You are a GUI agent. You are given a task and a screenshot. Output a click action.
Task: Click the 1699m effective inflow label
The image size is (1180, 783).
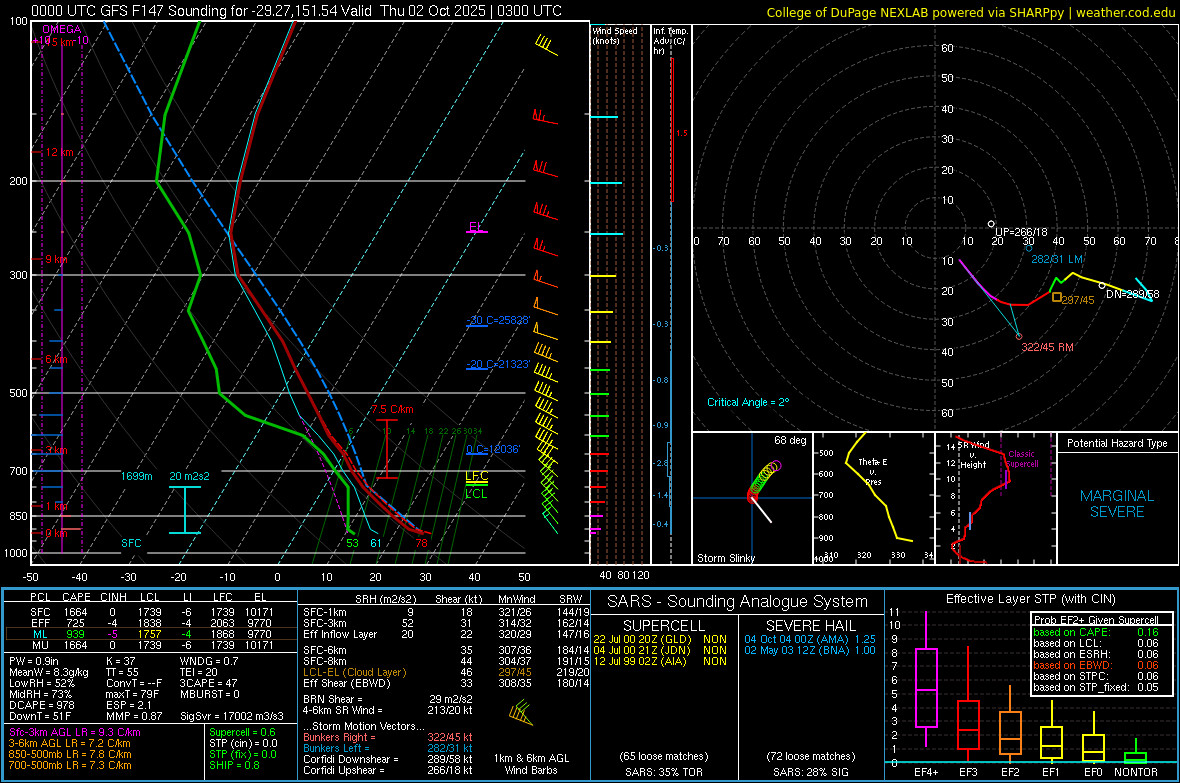(x=136, y=477)
